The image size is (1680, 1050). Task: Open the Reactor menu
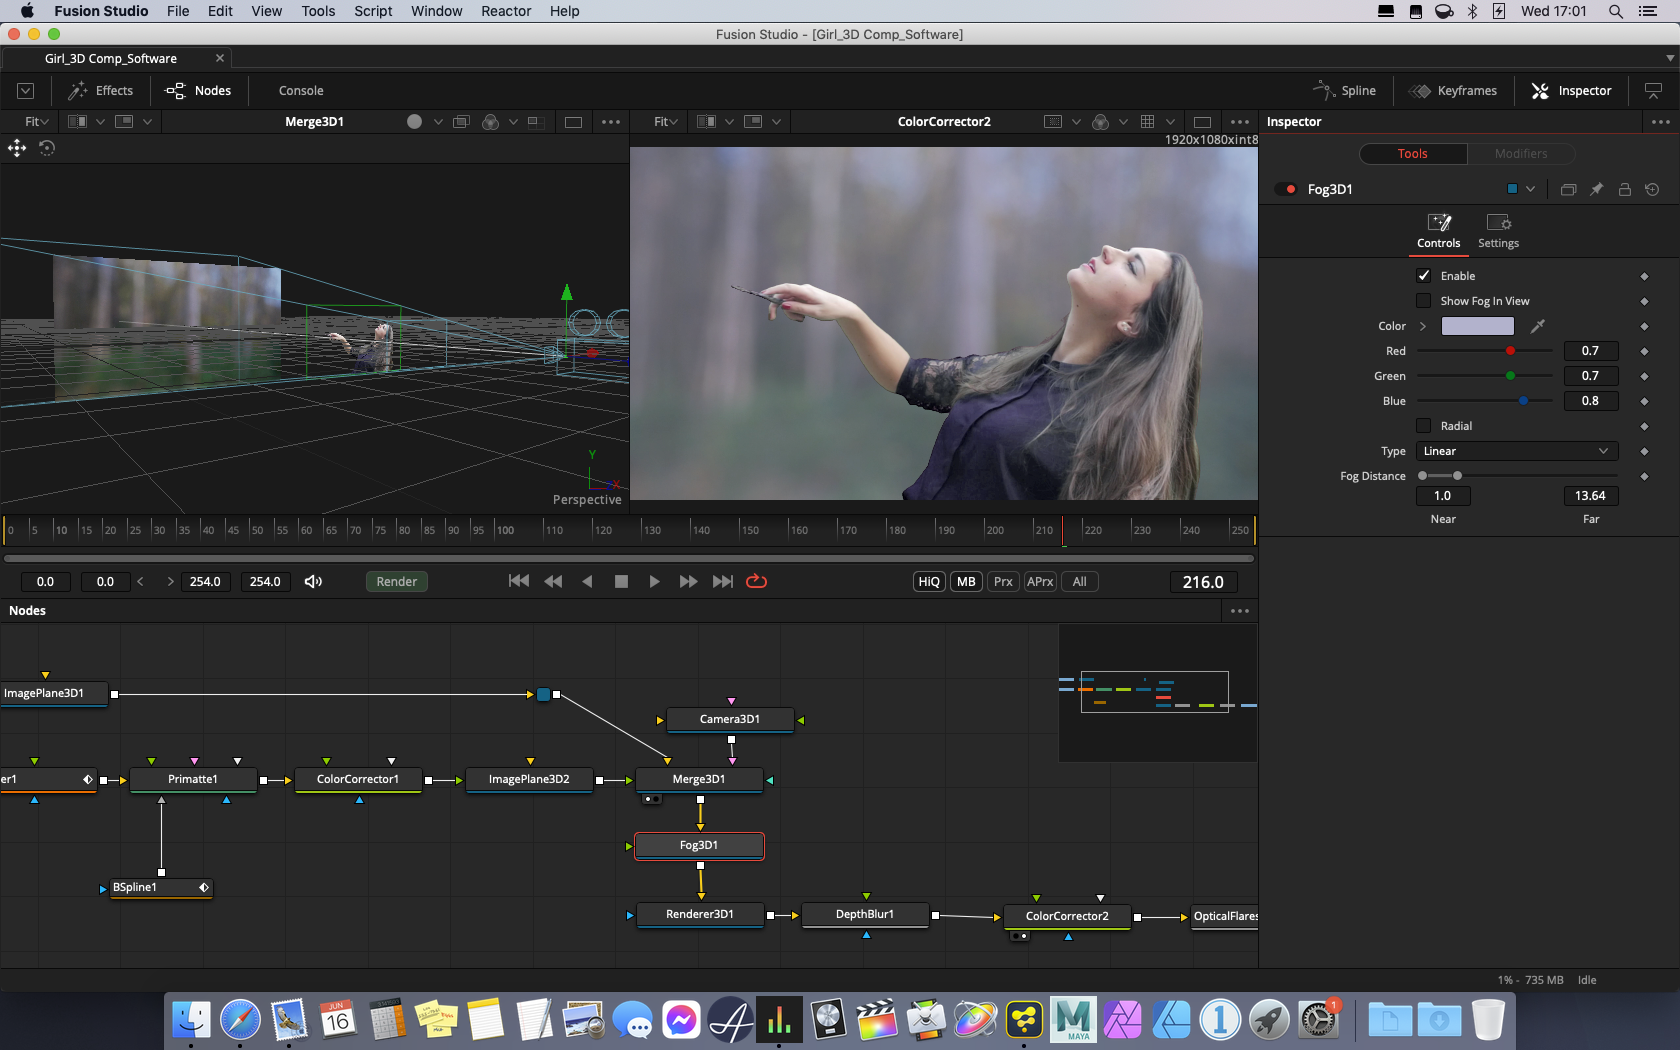pos(506,11)
